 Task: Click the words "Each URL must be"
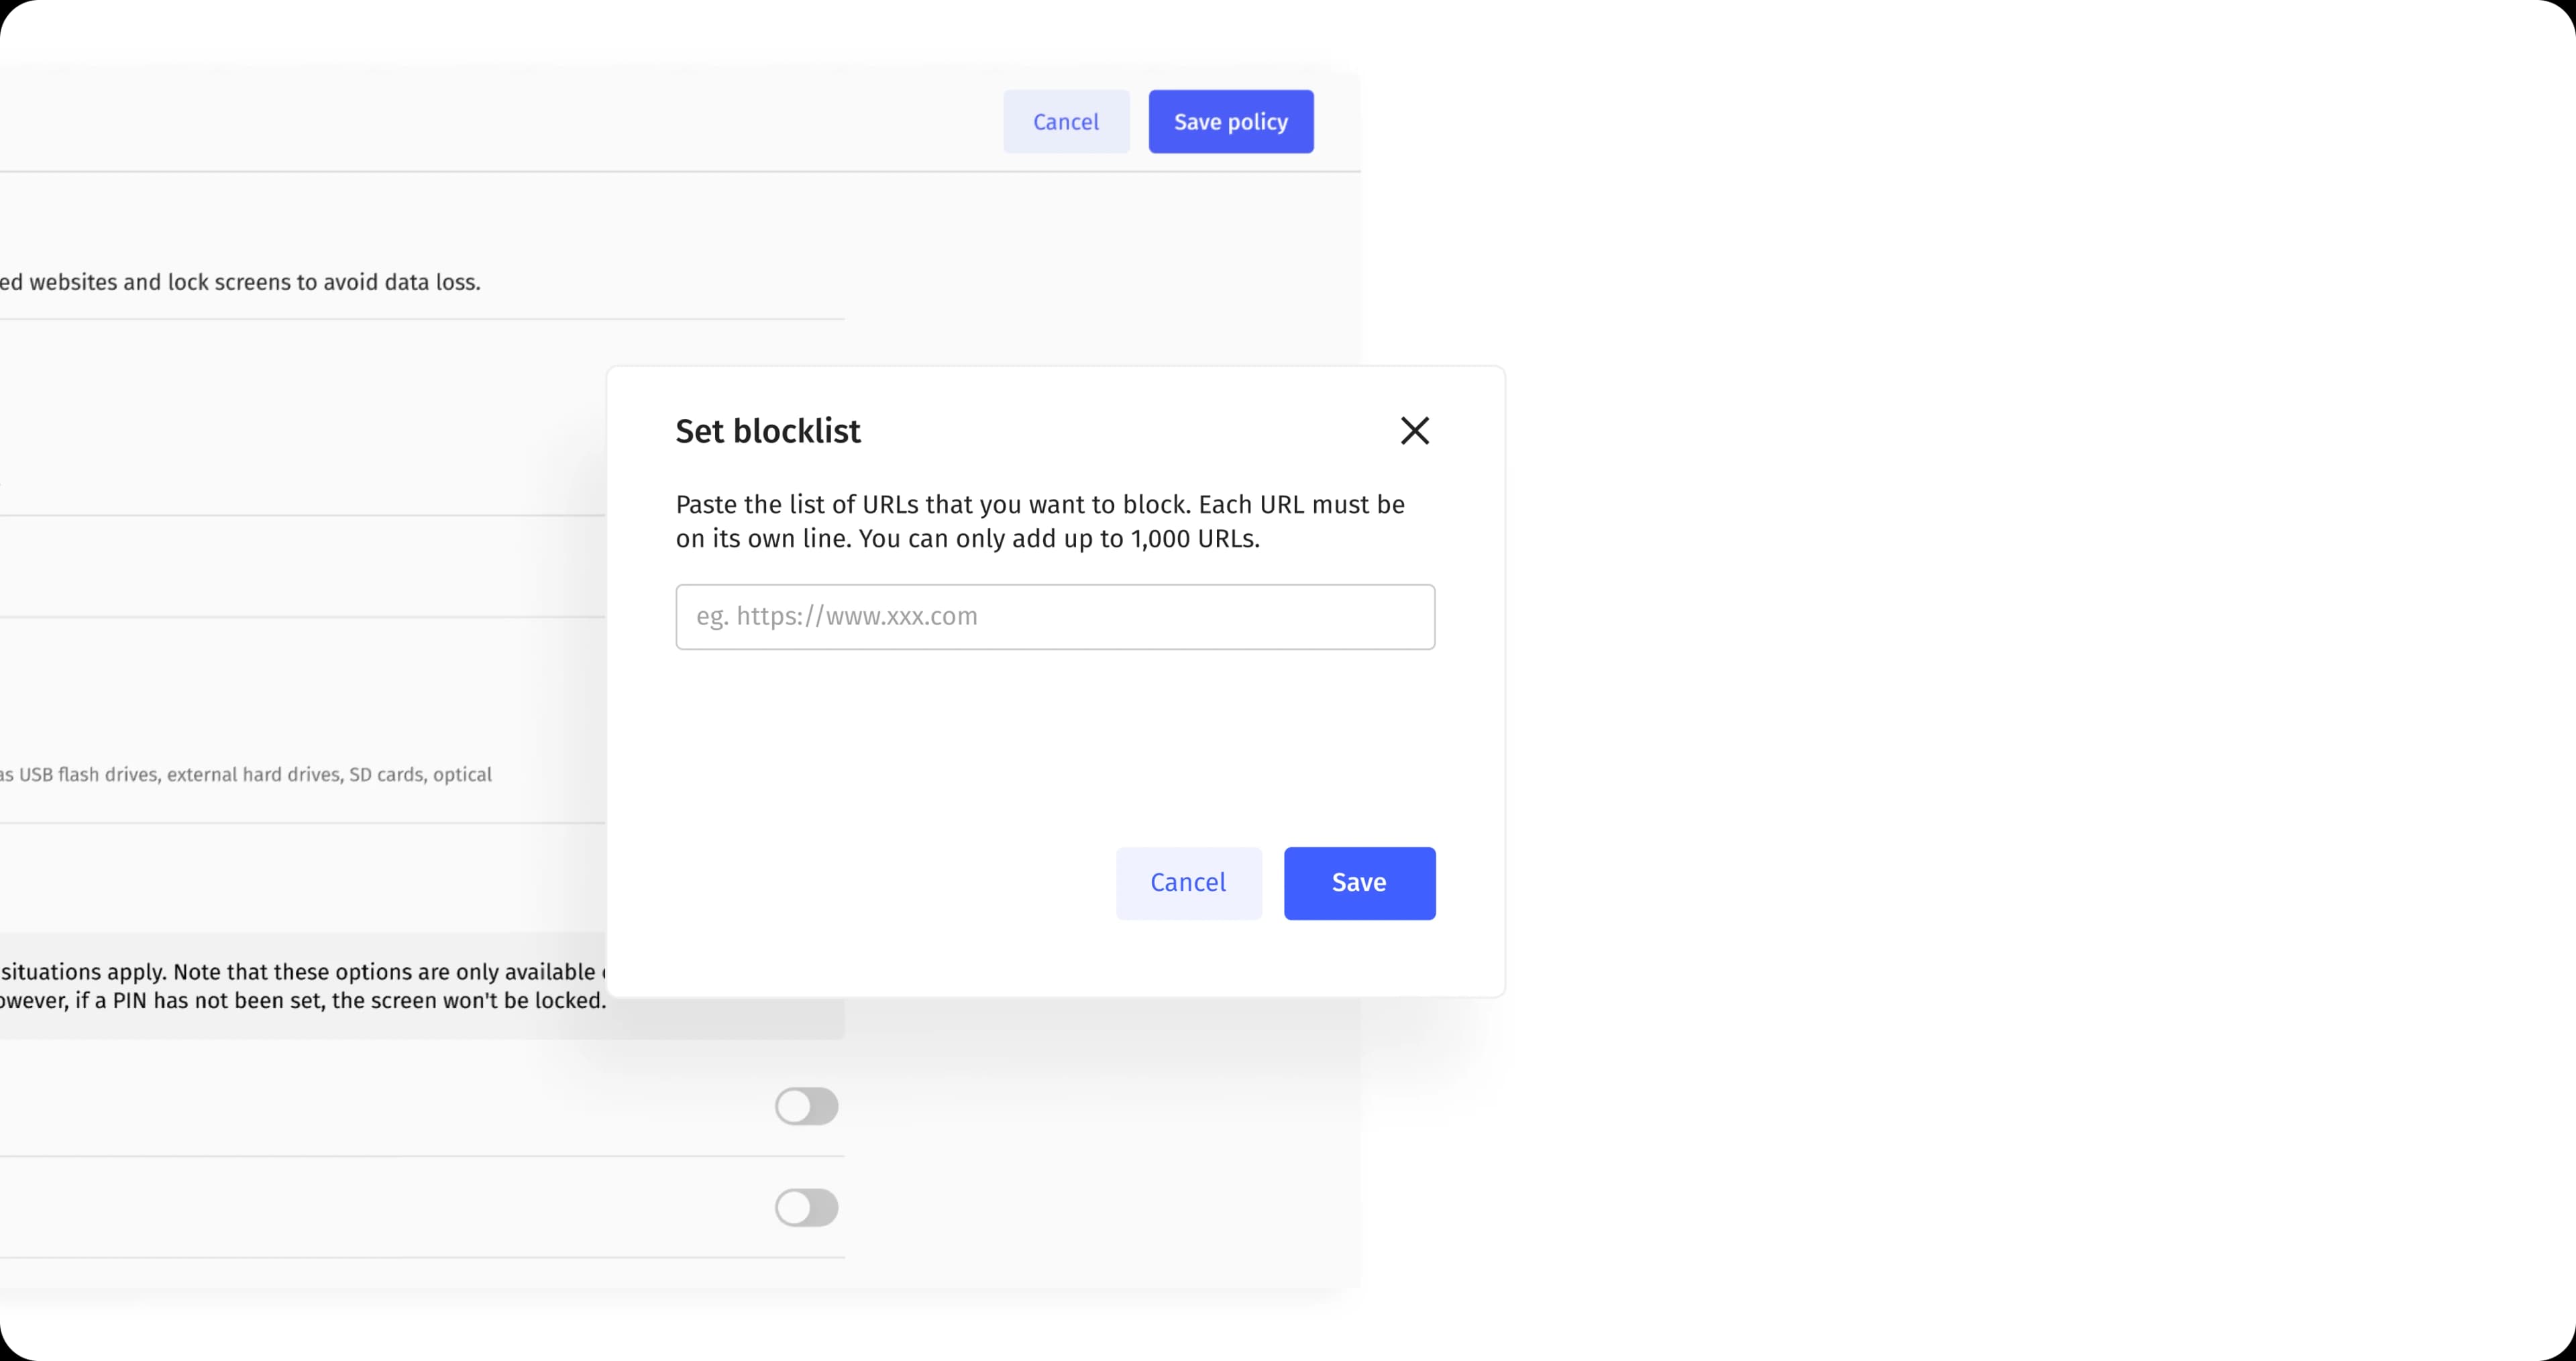pyautogui.click(x=1301, y=505)
